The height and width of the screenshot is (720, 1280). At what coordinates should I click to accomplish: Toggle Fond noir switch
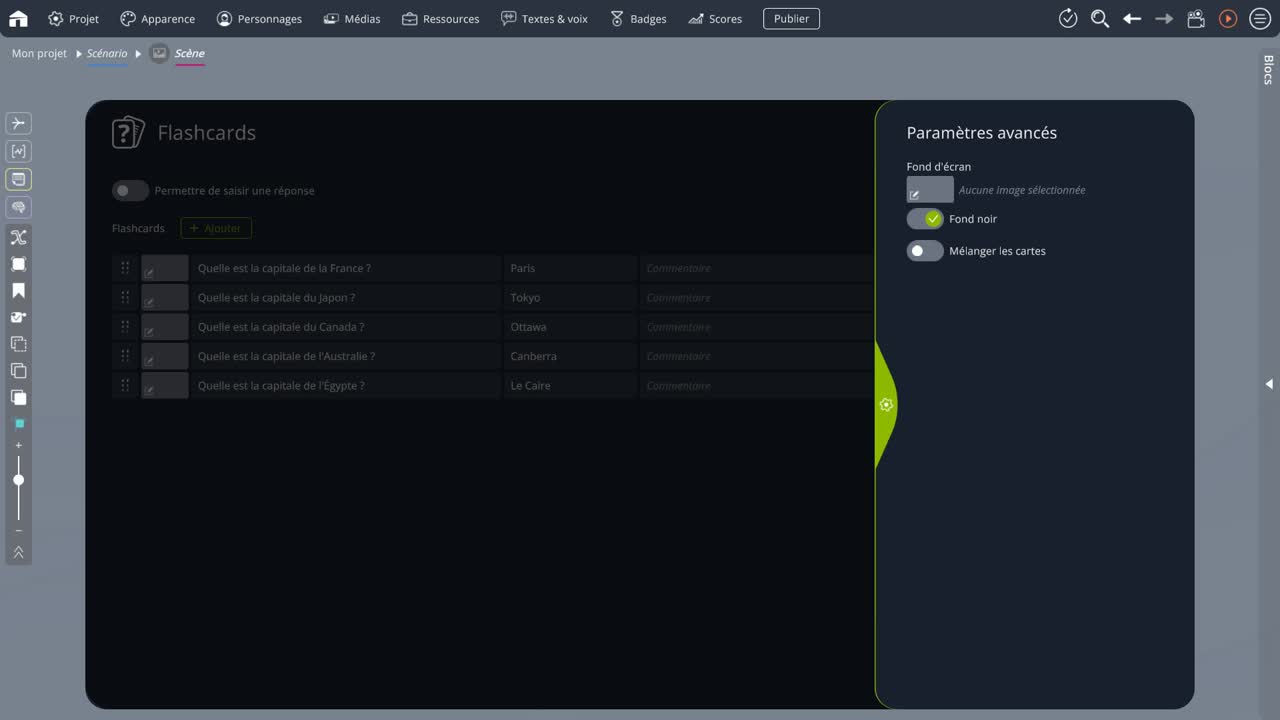925,219
